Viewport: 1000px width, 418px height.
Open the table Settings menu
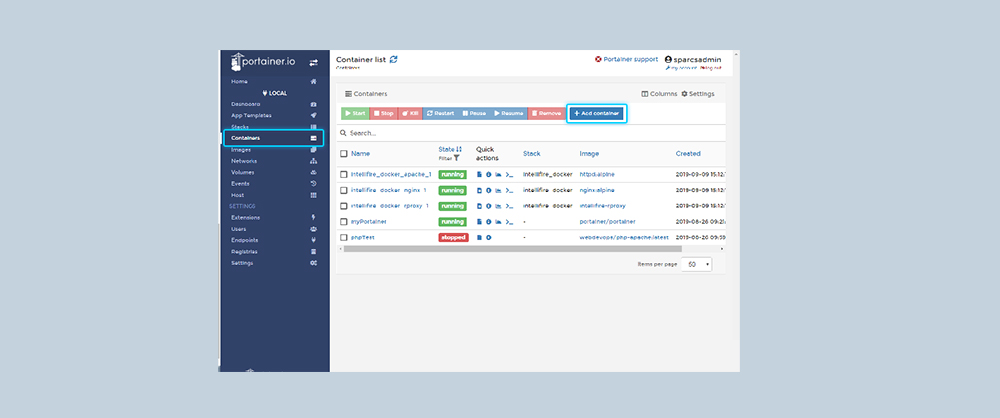point(698,94)
